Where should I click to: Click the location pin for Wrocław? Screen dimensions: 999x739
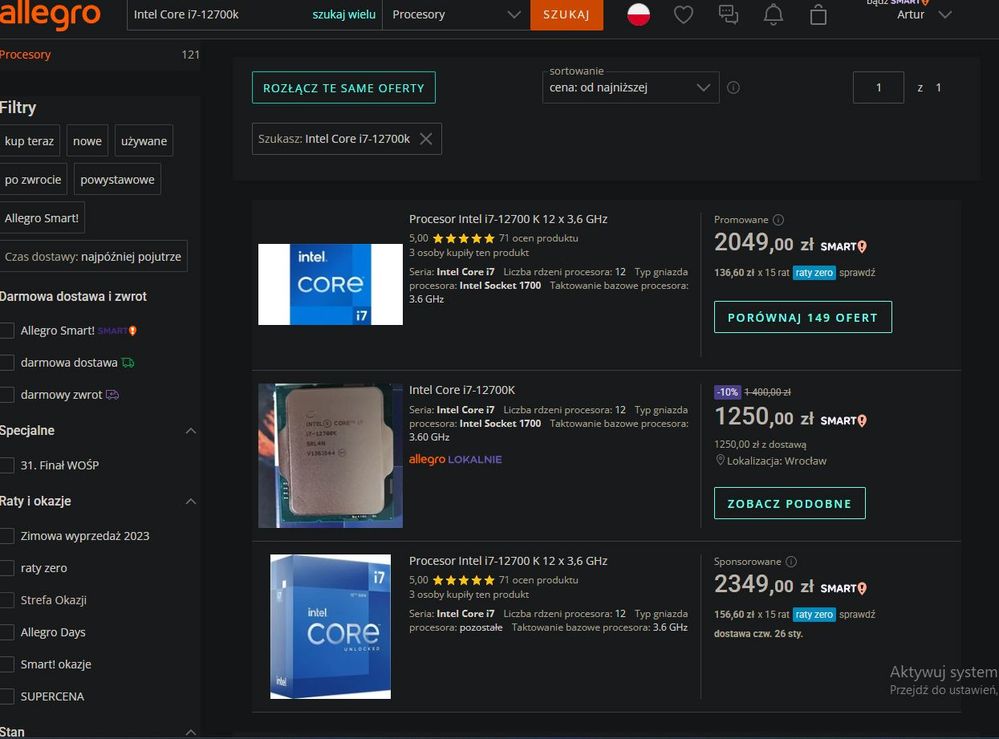coord(720,460)
